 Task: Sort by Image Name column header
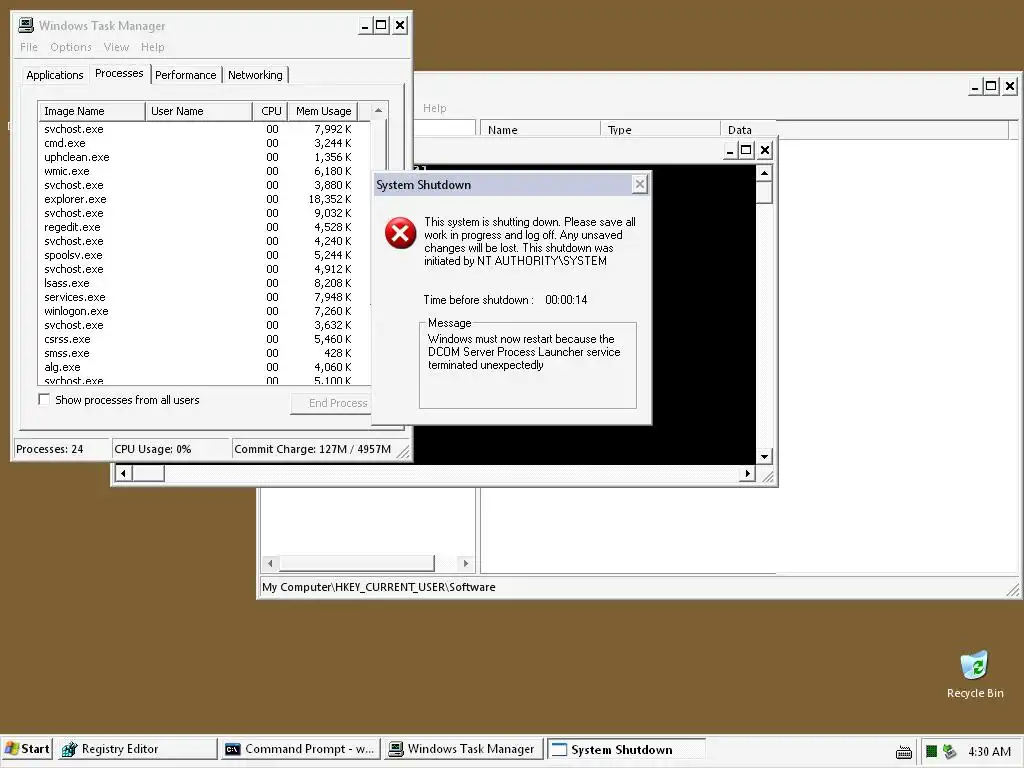[x=91, y=111]
